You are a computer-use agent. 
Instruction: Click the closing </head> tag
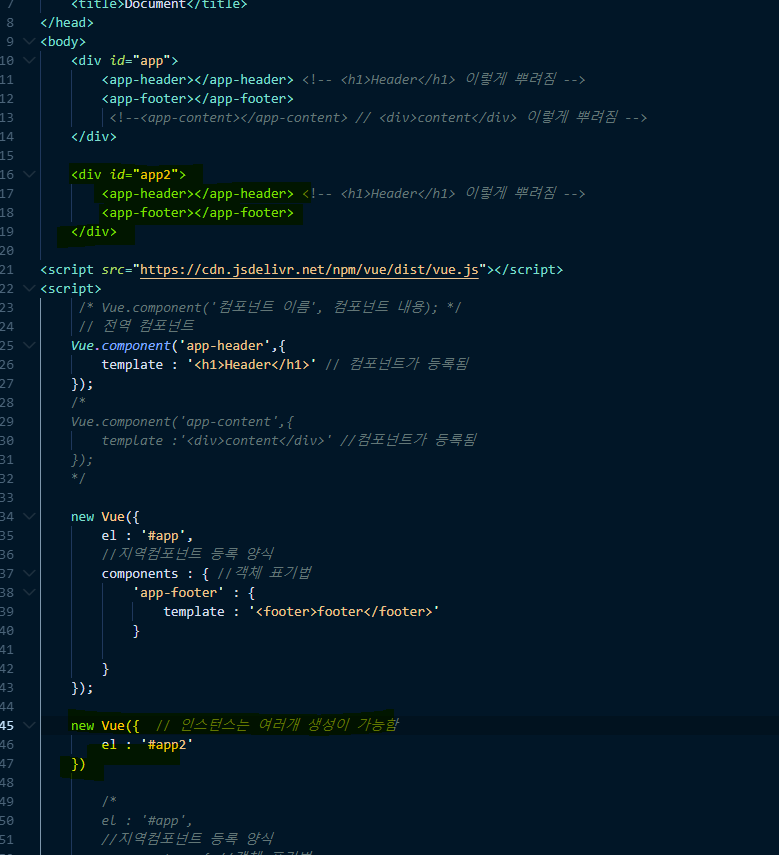point(67,23)
